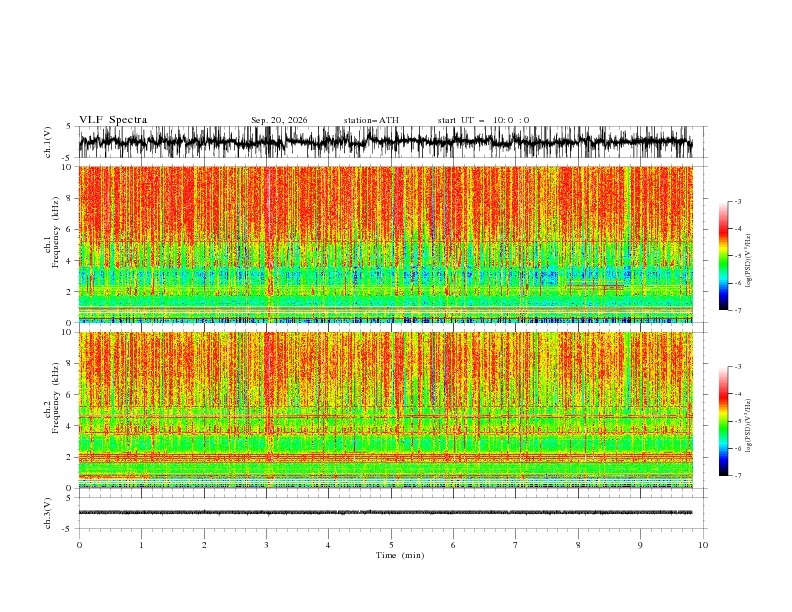Click the ch.3(V) flat waveform trace
The width and height of the screenshot is (792, 612).
[385, 513]
